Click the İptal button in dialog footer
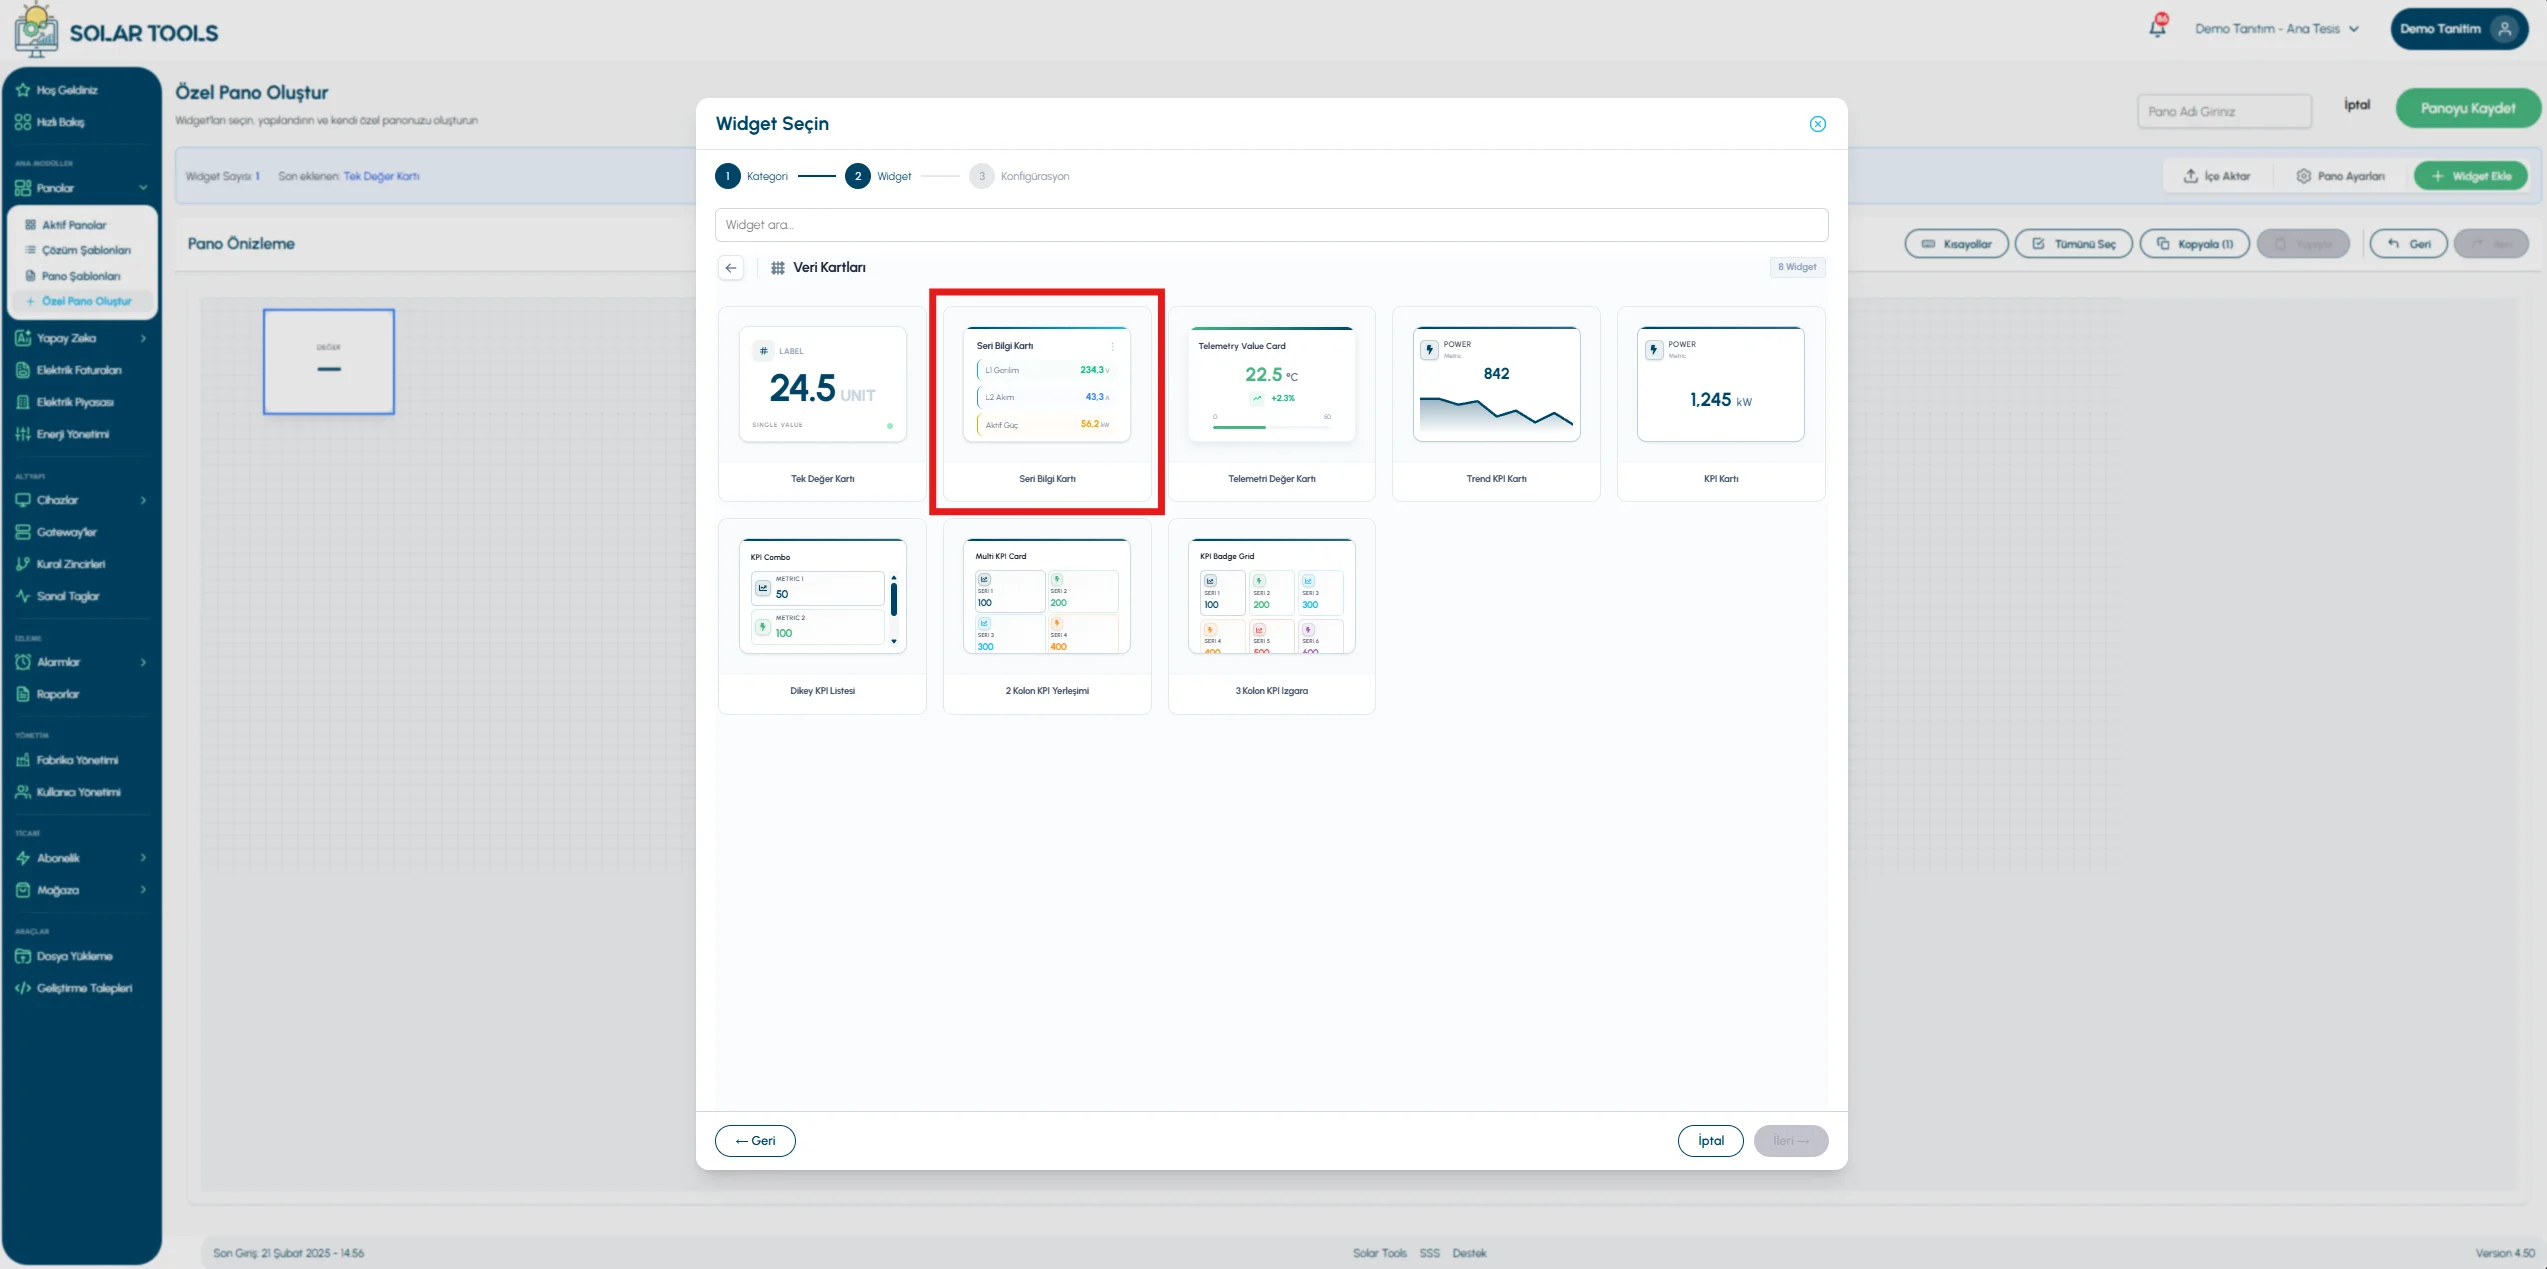Screen dimensions: 2547x1269 1710,1141
